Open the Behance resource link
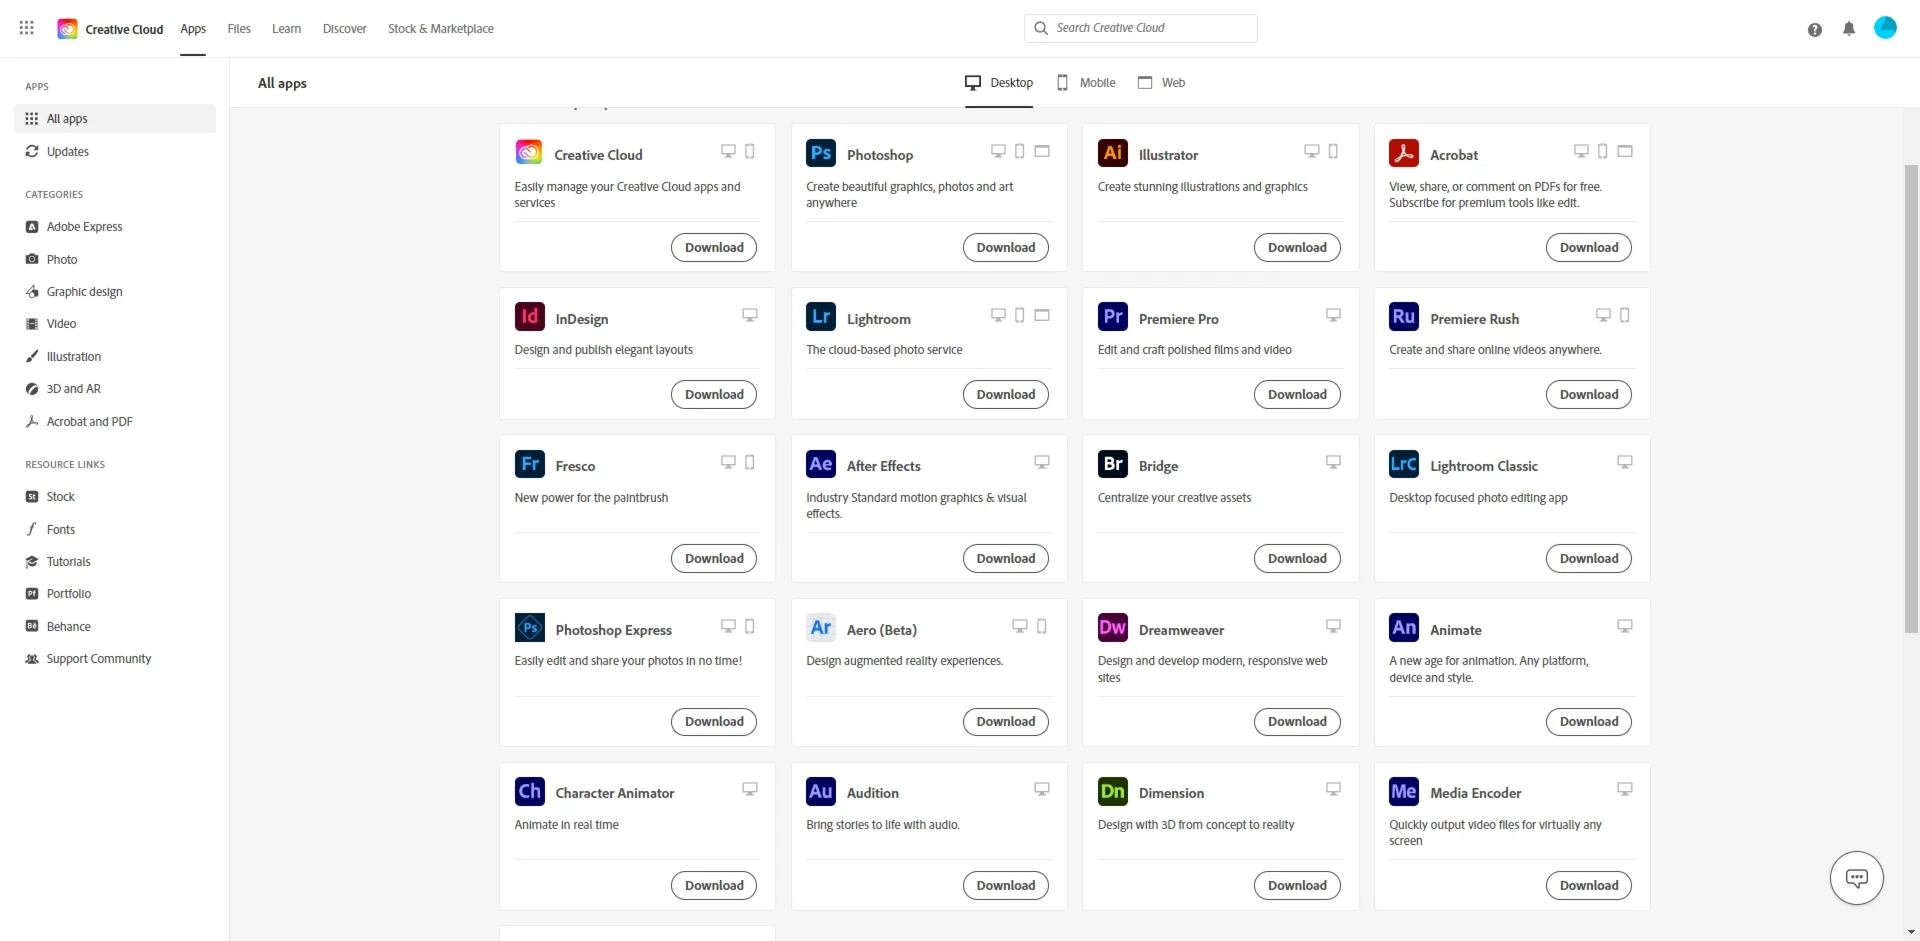This screenshot has width=1920, height=941. 115,627
